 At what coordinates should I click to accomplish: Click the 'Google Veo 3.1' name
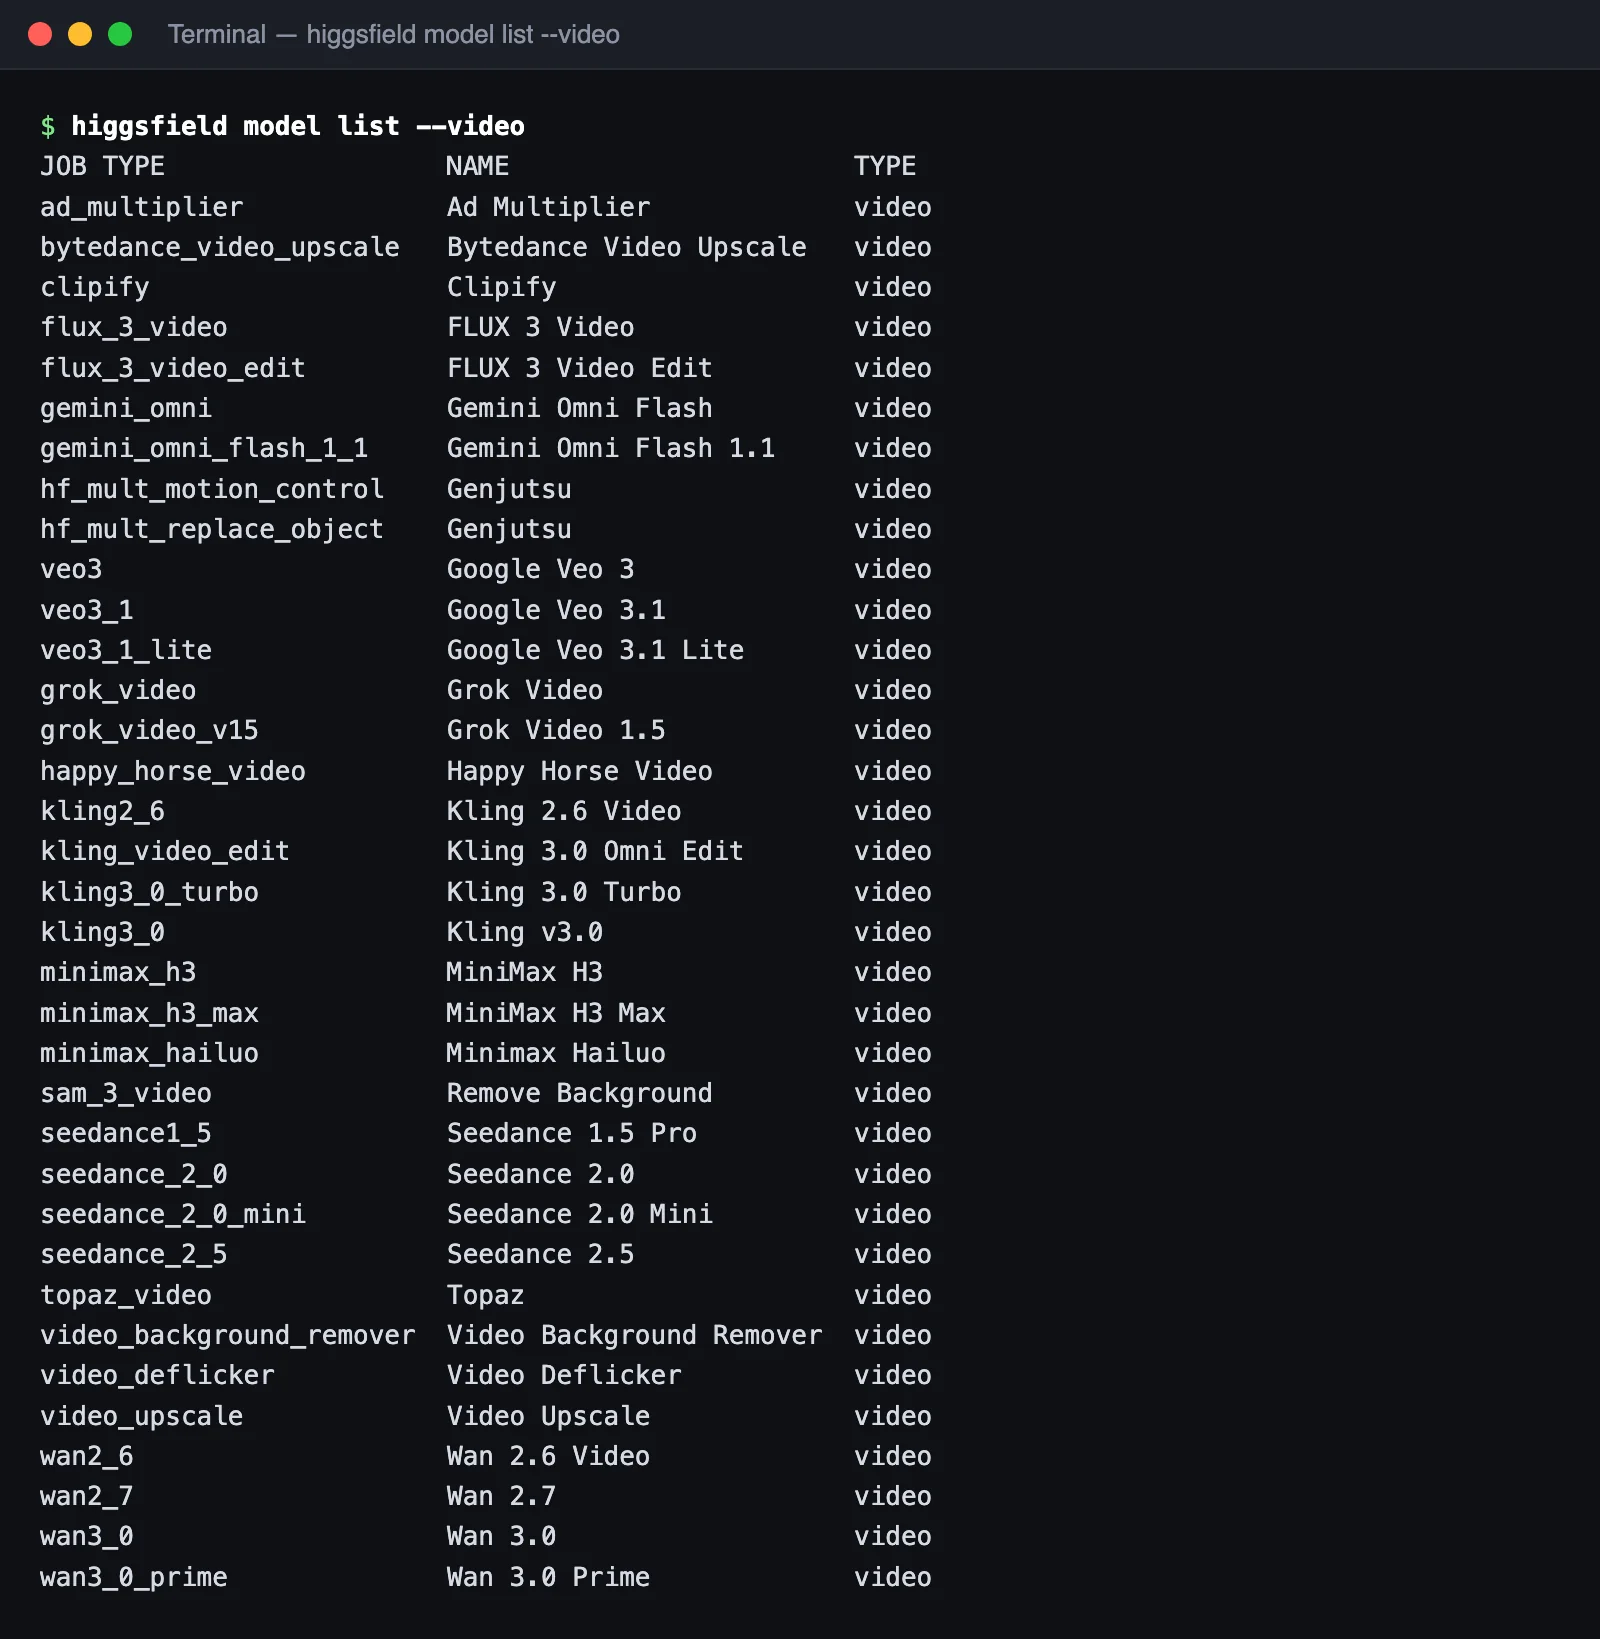(x=556, y=610)
